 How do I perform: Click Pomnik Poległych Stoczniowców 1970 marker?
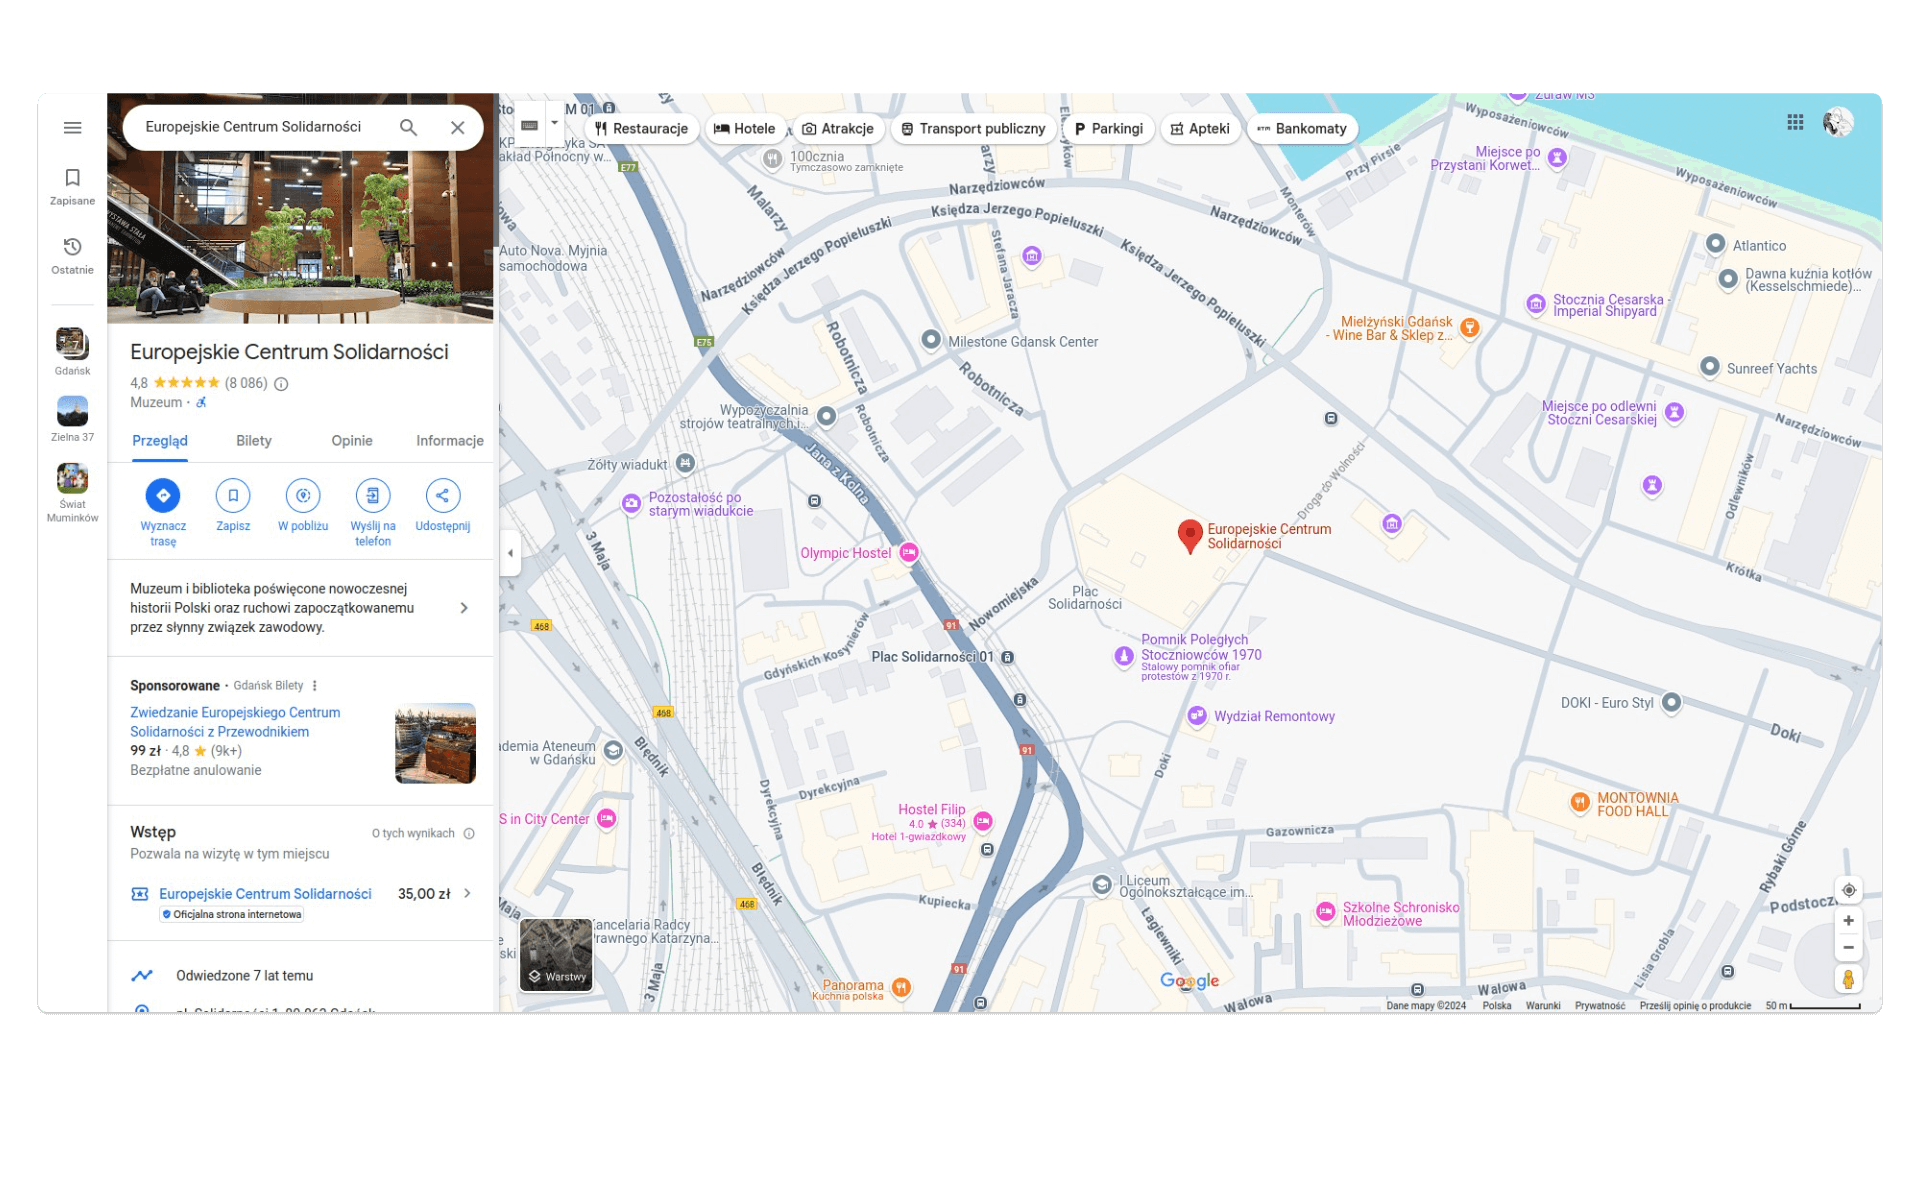1123,656
